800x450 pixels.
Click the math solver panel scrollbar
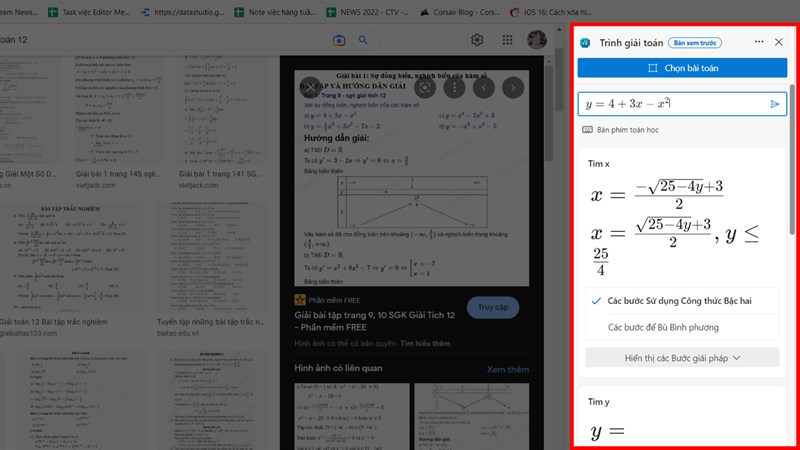point(792,158)
